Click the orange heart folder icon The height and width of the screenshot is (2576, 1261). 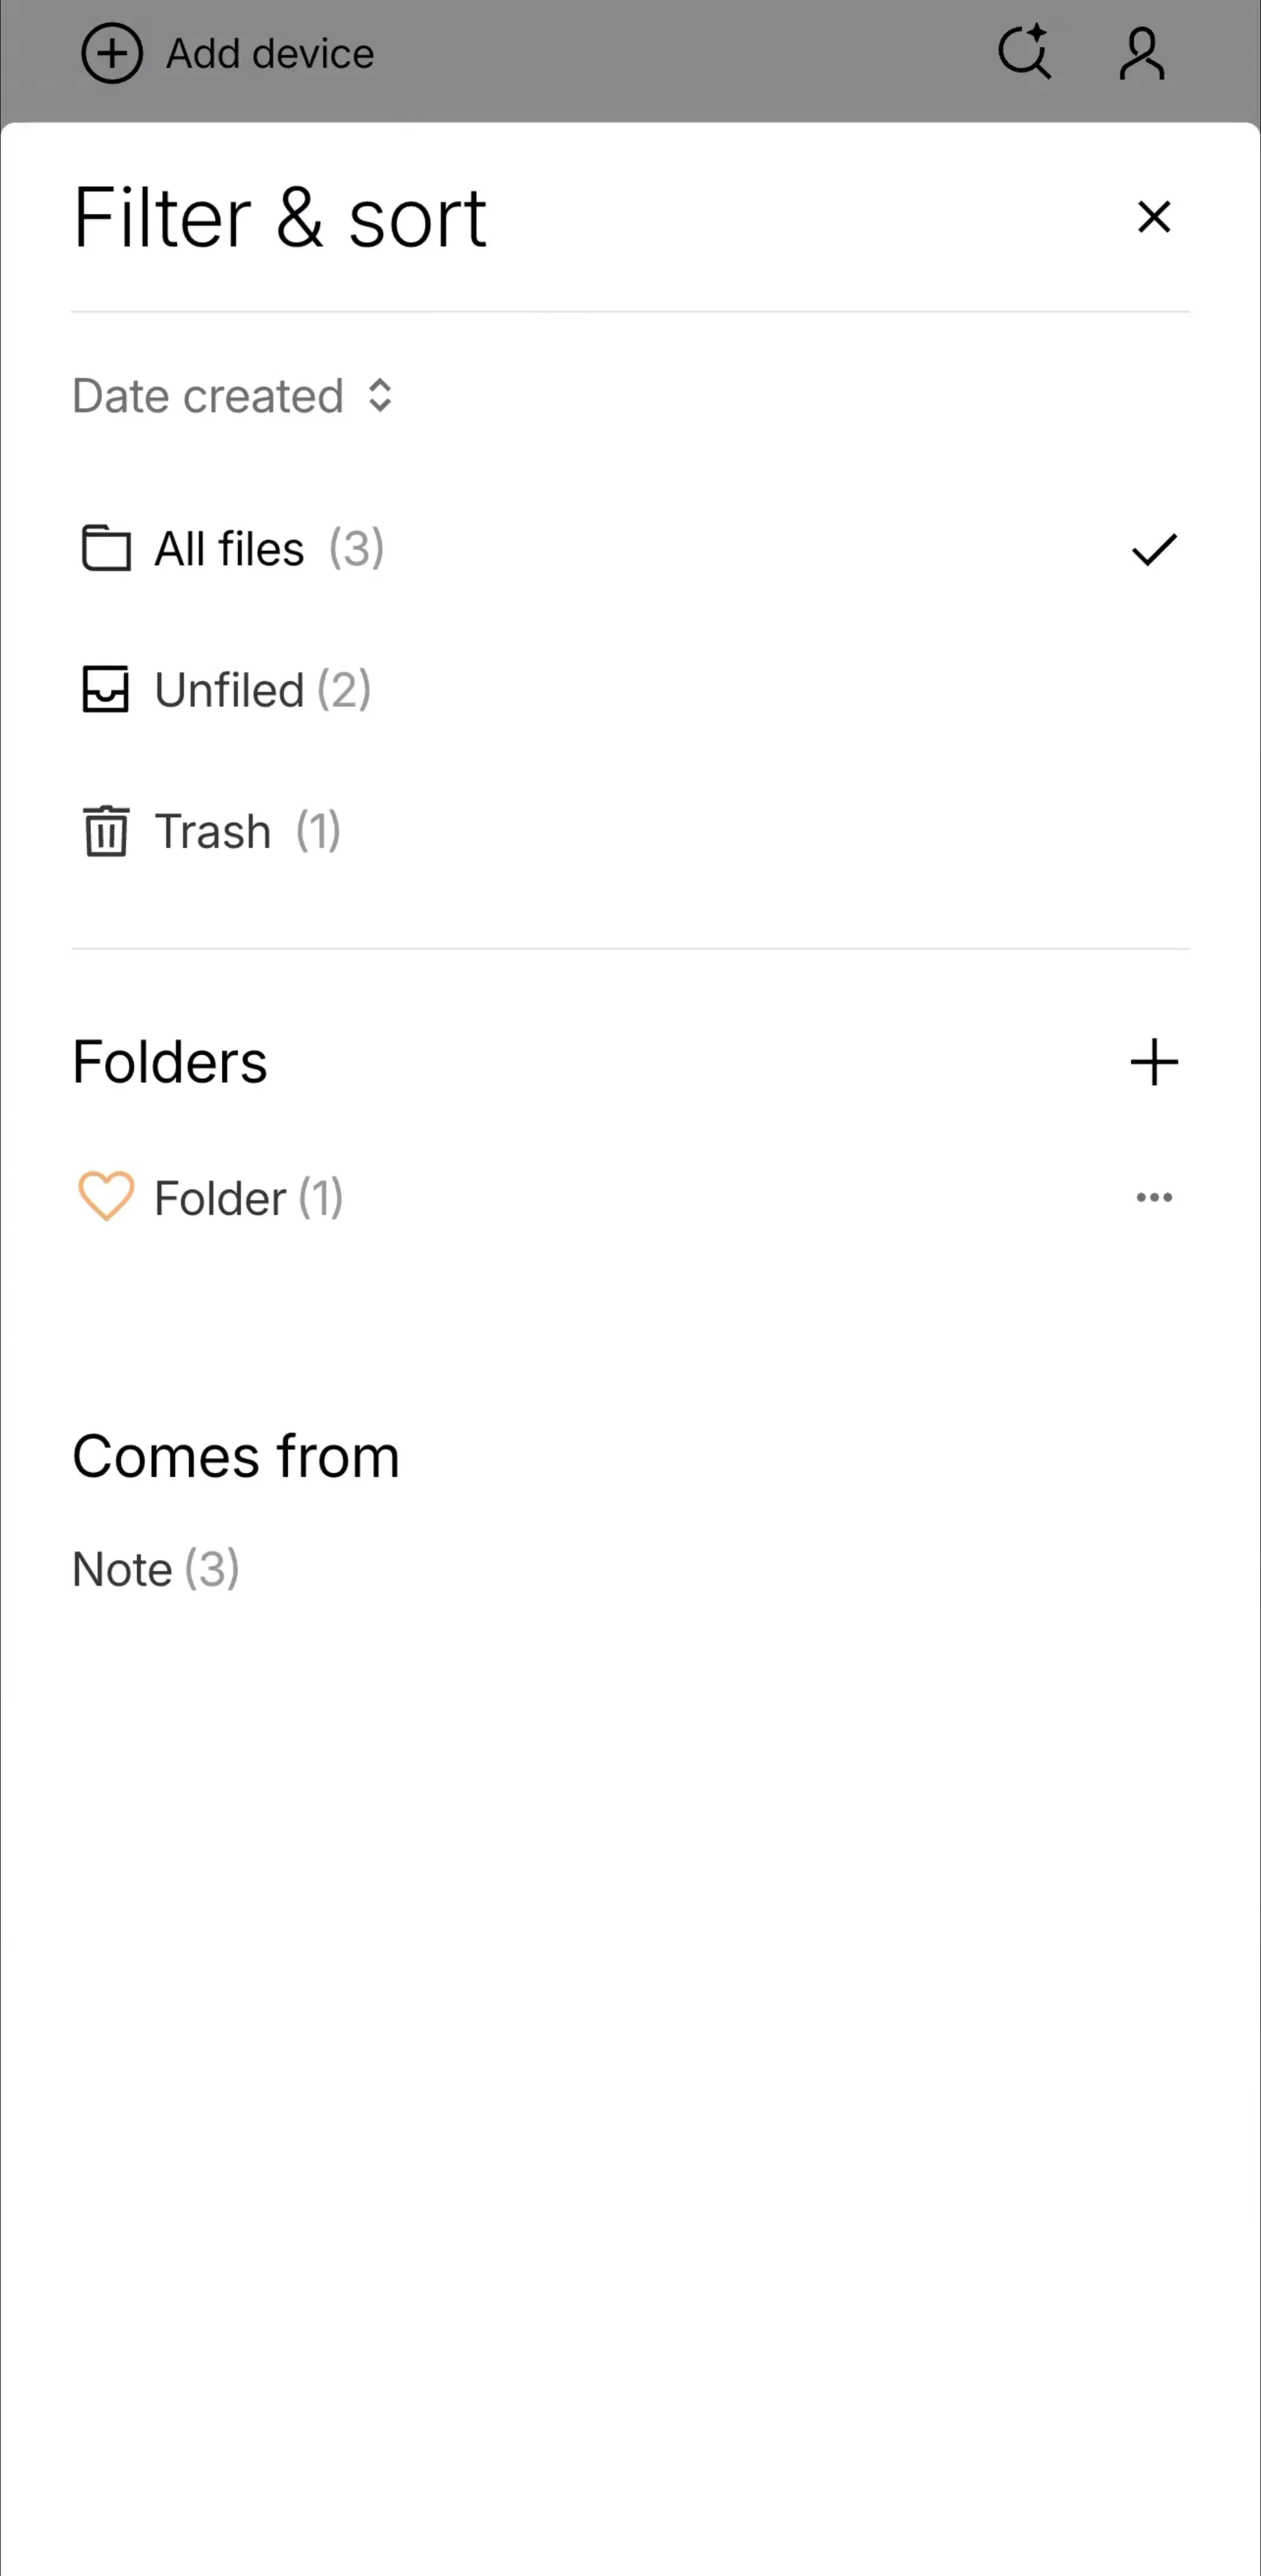106,1196
